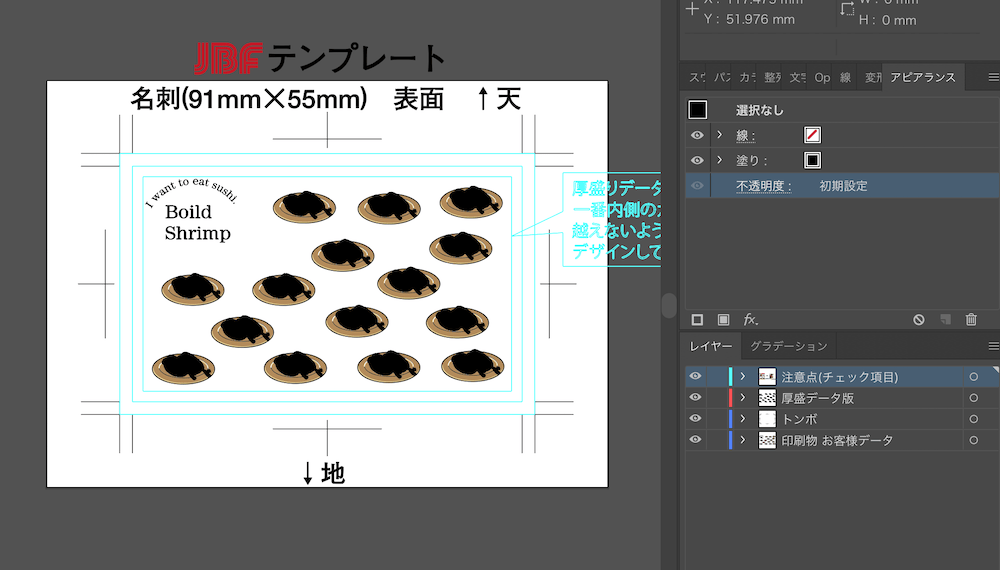Switch to the グラデーション tab
1000x570 pixels.
(x=789, y=346)
